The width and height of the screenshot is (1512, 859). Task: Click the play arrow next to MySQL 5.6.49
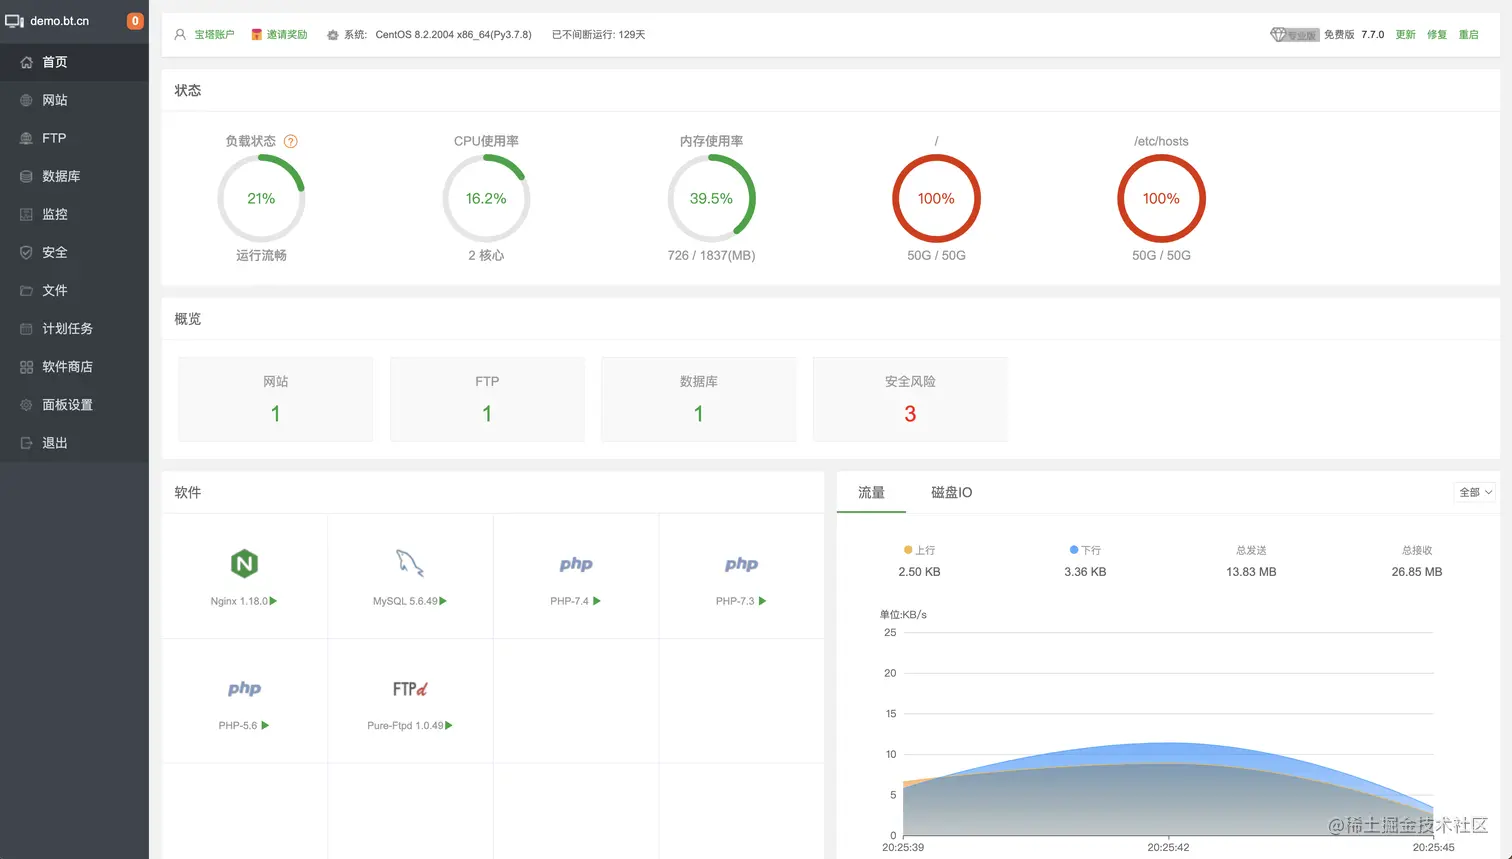click(x=443, y=601)
